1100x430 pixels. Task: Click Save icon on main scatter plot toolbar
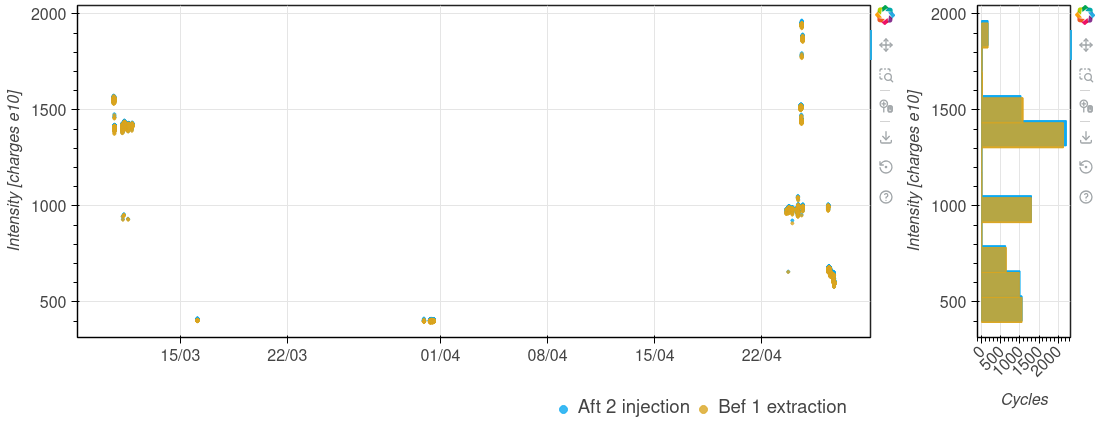click(886, 137)
